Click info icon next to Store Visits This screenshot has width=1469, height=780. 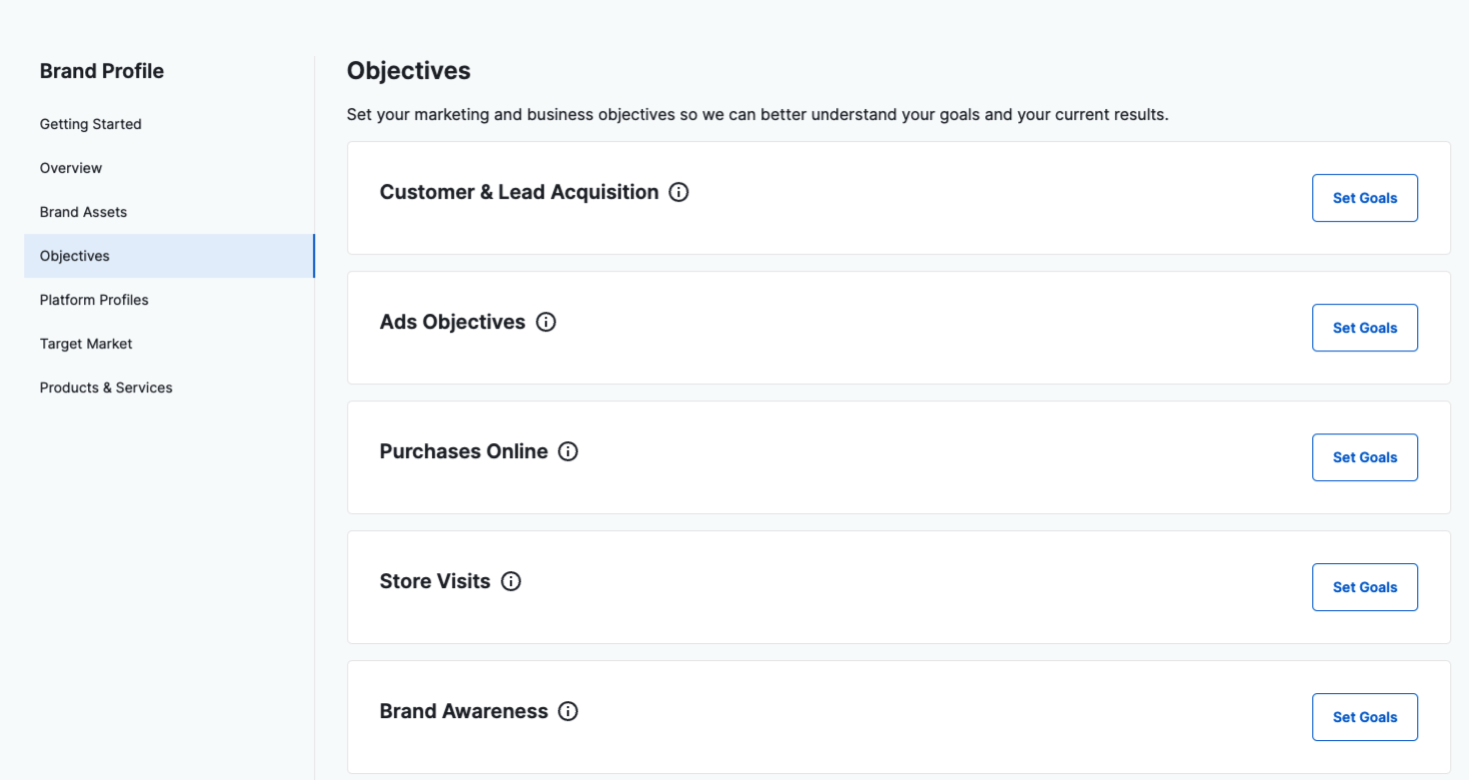511,581
